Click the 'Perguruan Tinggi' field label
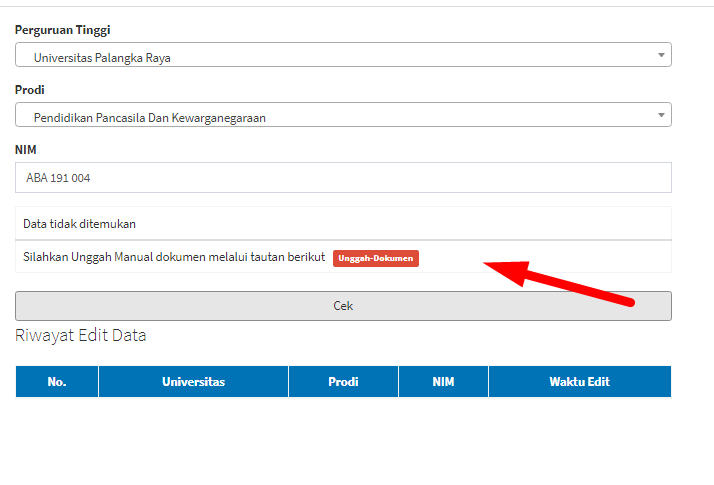This screenshot has height=485, width=714. (x=62, y=30)
